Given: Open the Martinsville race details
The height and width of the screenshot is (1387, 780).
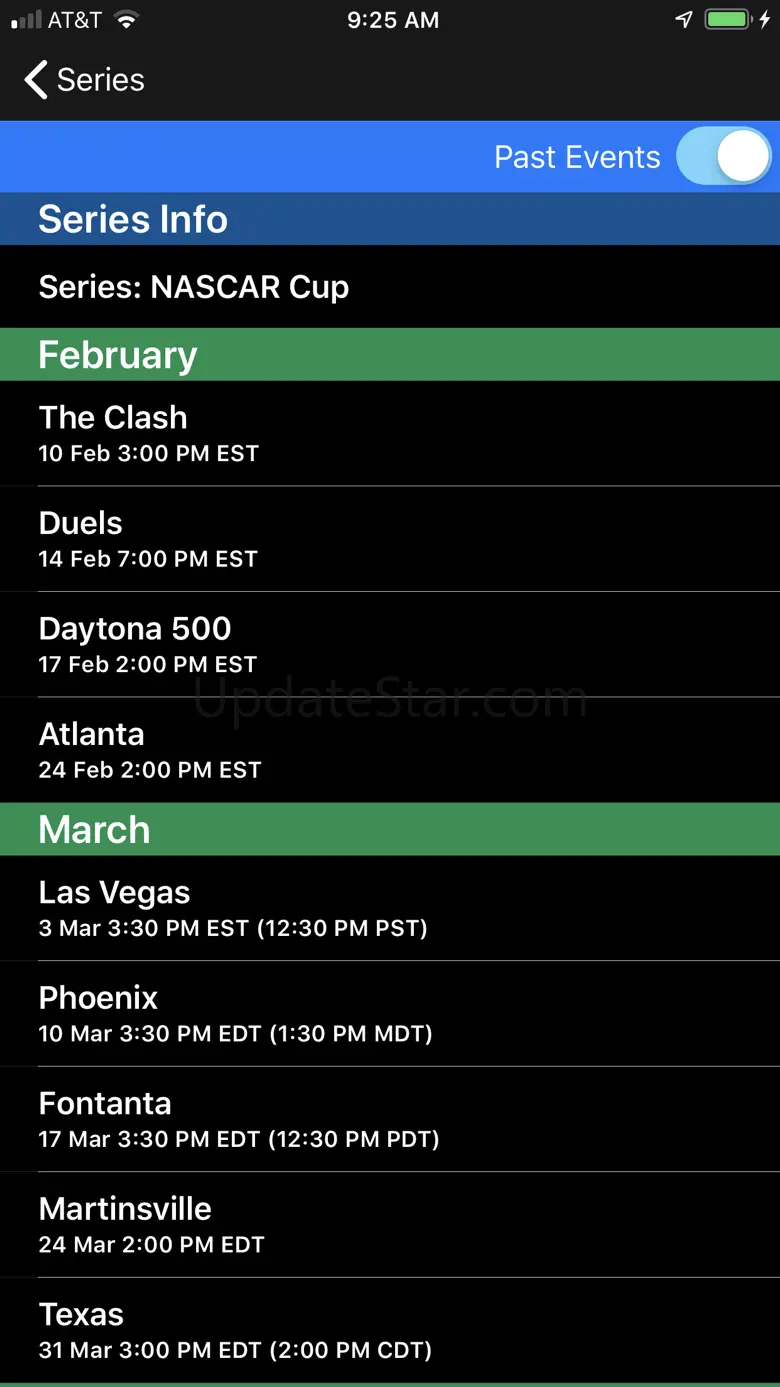Looking at the screenshot, I should coord(390,1224).
